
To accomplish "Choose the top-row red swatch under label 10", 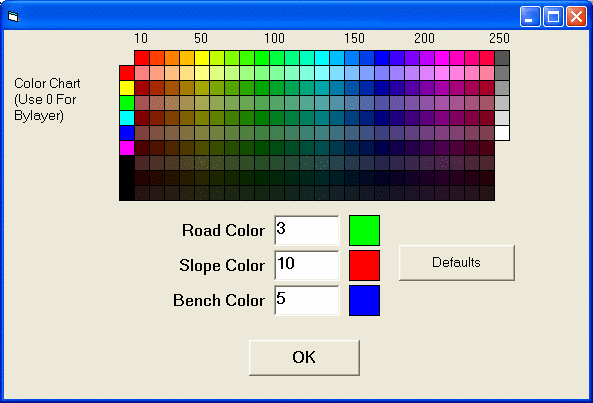I will tap(142, 58).
